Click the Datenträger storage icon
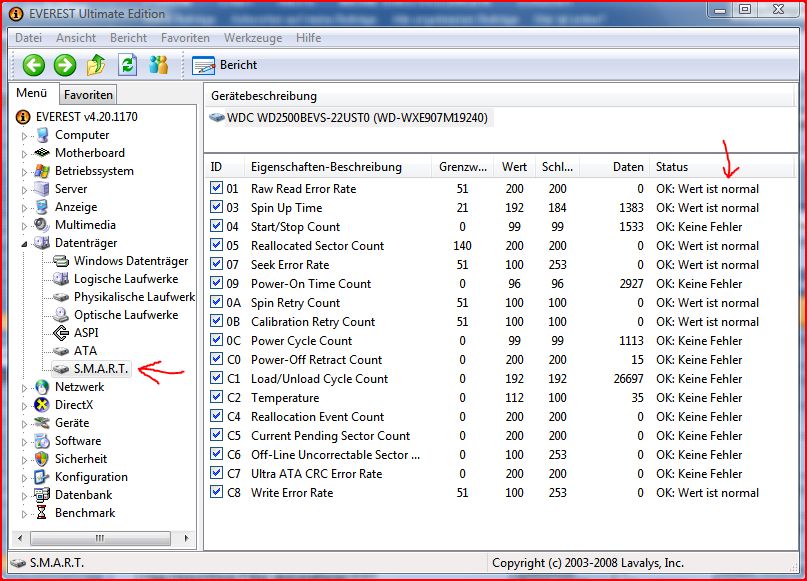Image resolution: width=807 pixels, height=581 pixels. click(x=42, y=243)
